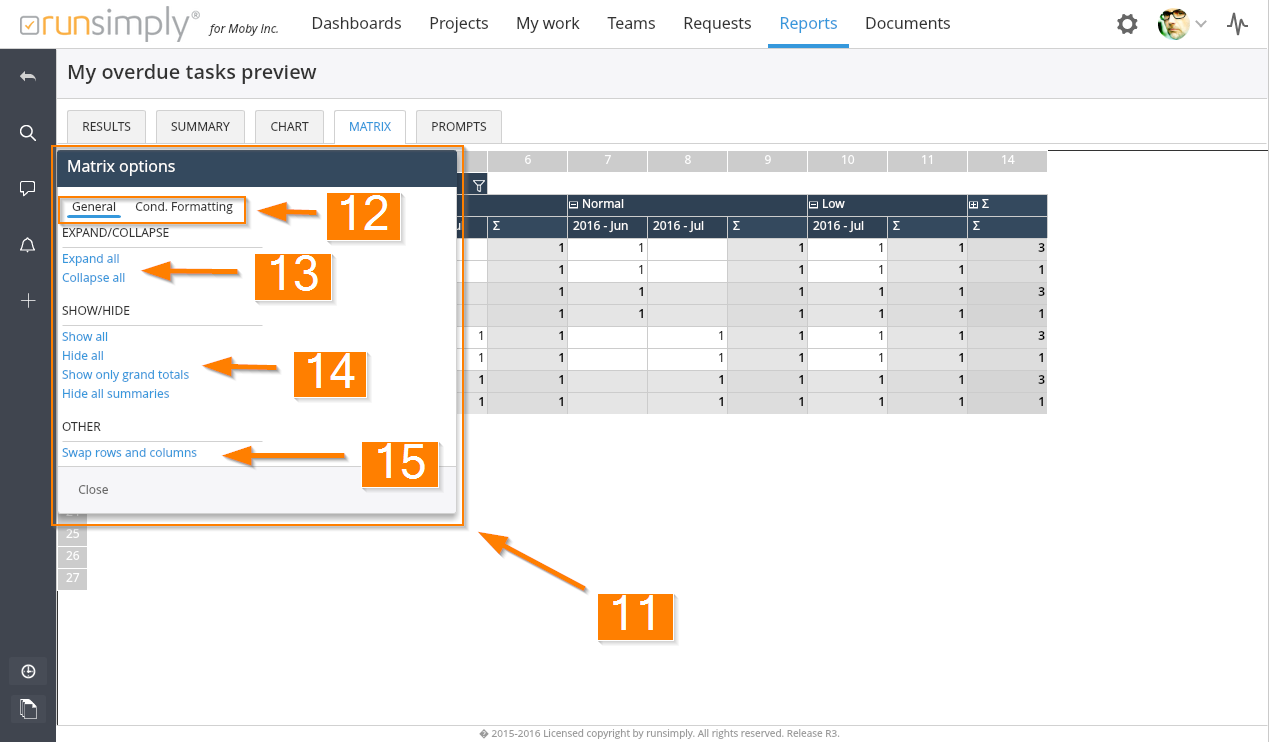Viewport: 1269px width, 742px height.
Task: Open the settings gear icon
Action: coord(1127,24)
